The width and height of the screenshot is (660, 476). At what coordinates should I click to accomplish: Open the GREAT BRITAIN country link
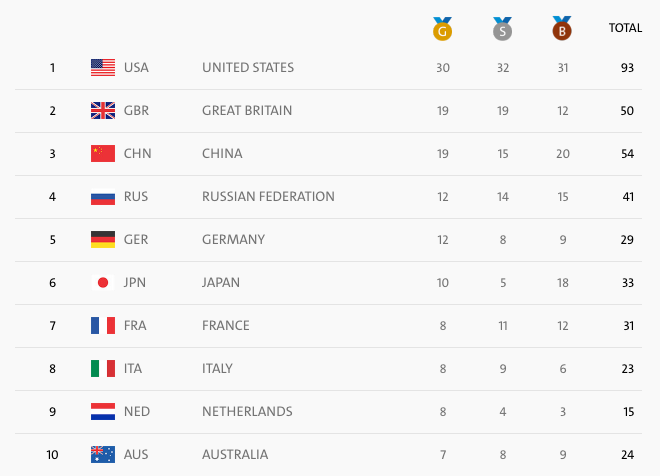pos(247,111)
